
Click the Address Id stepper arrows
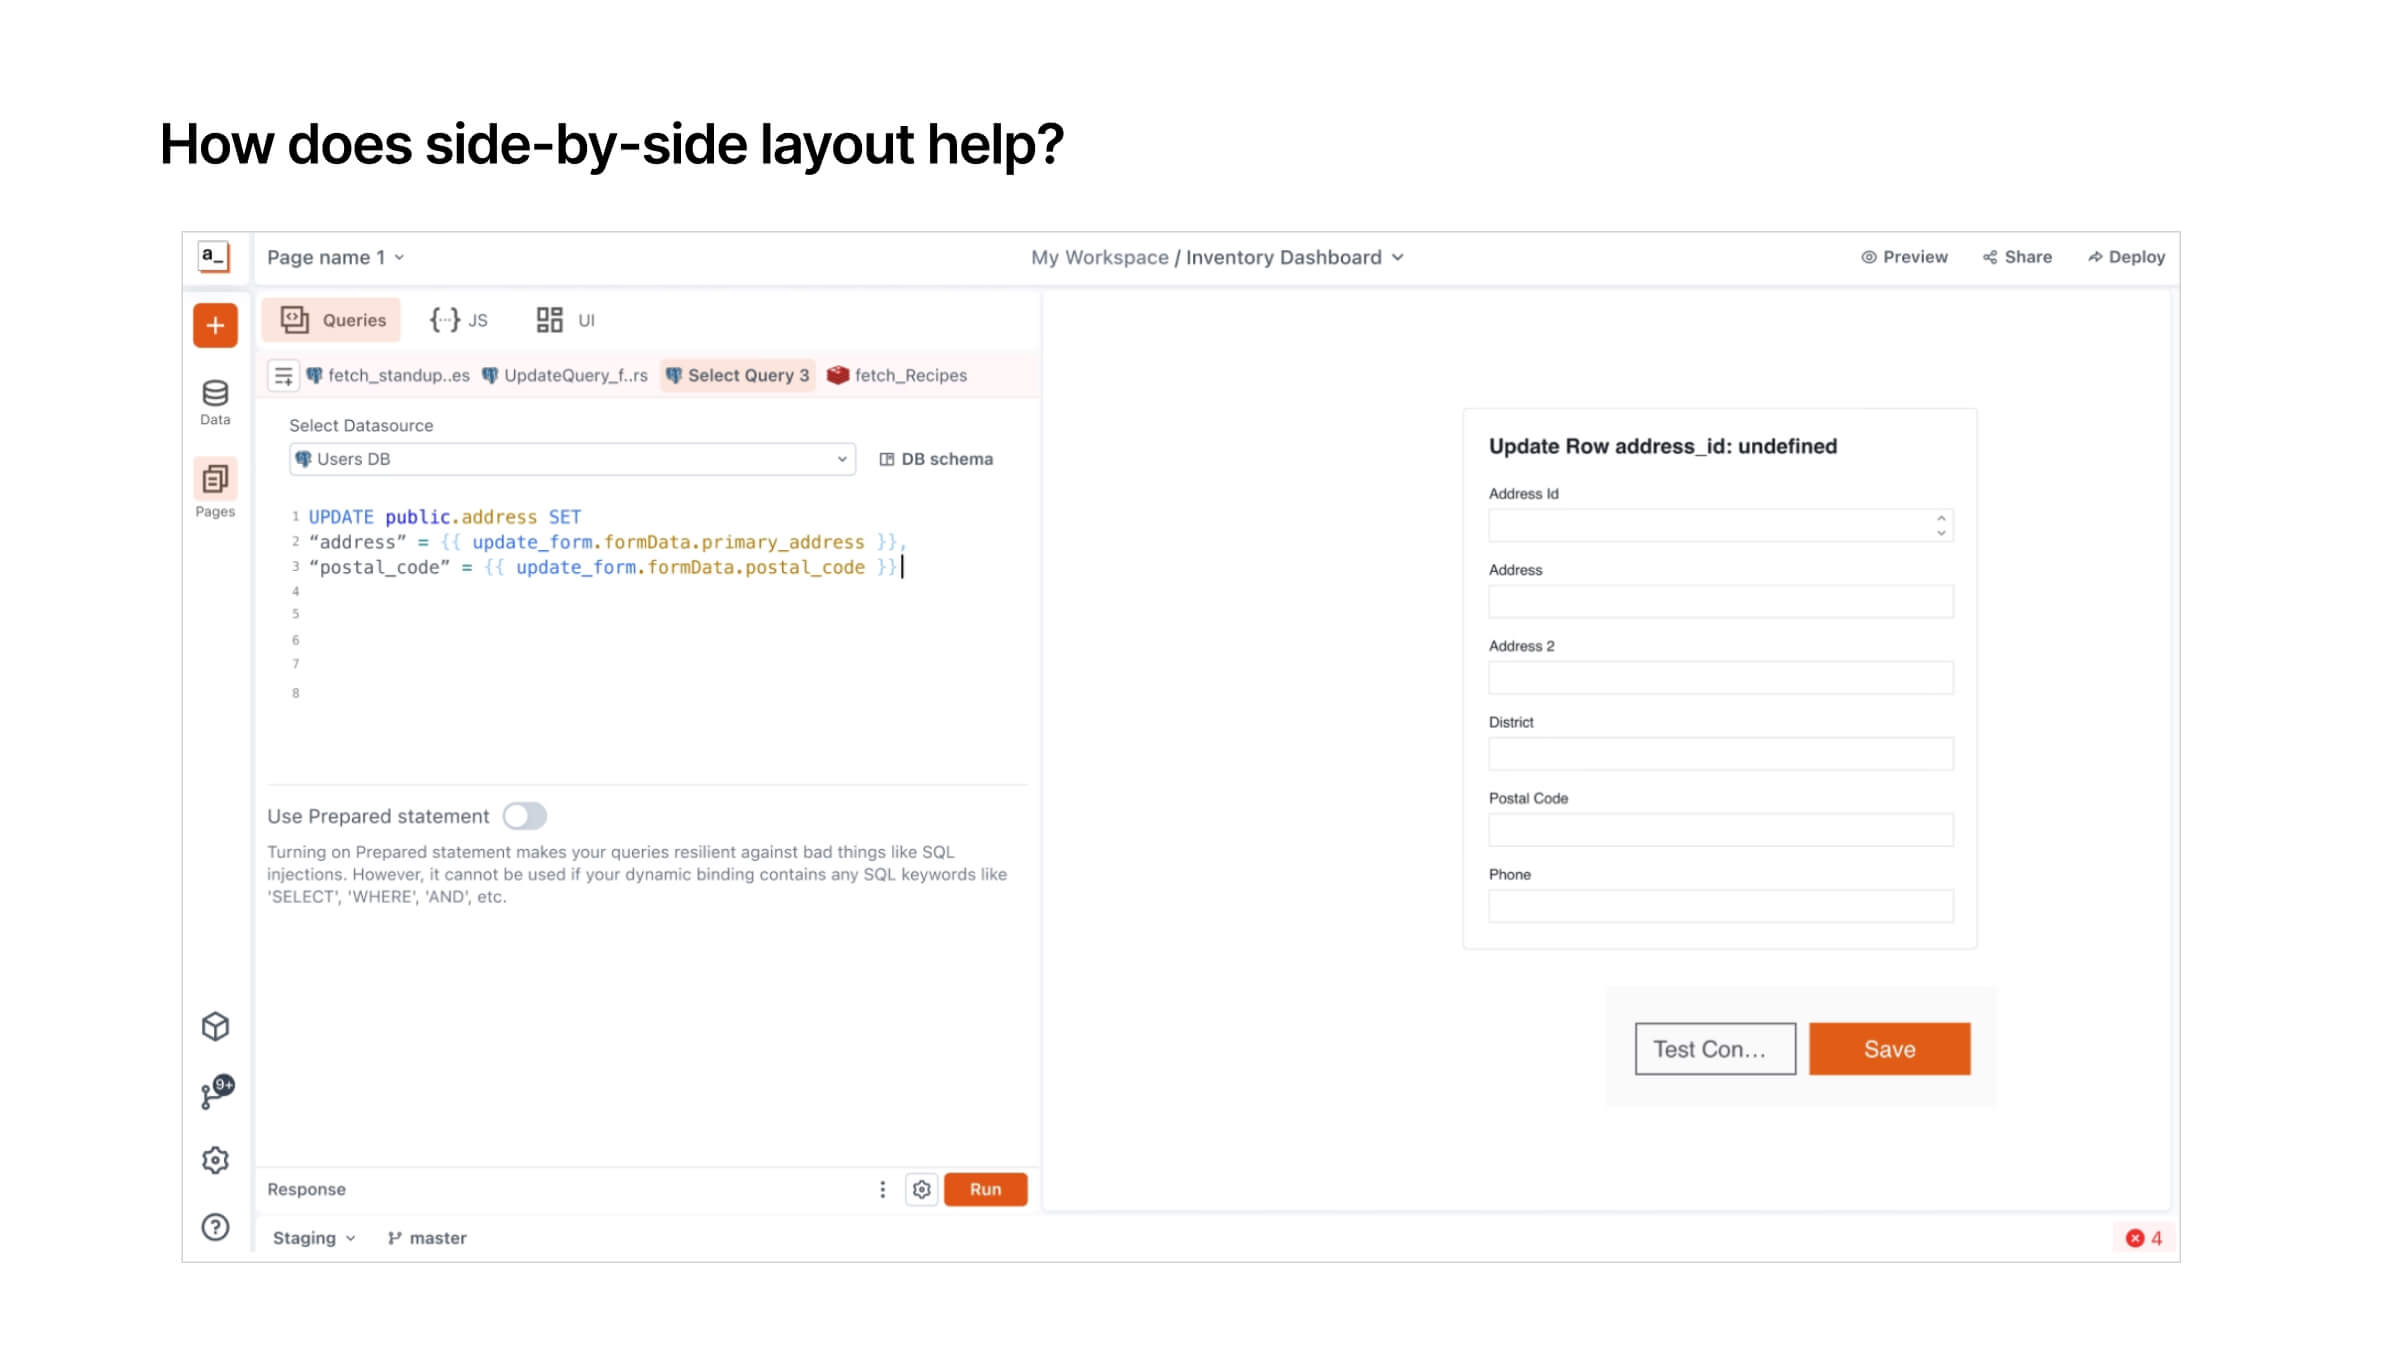[x=1940, y=525]
